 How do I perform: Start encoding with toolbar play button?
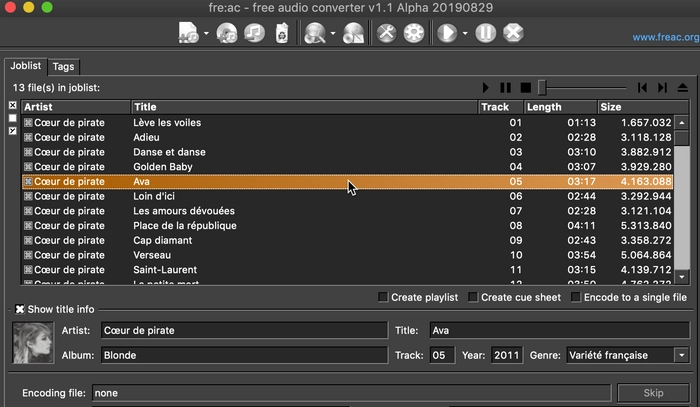(x=447, y=33)
